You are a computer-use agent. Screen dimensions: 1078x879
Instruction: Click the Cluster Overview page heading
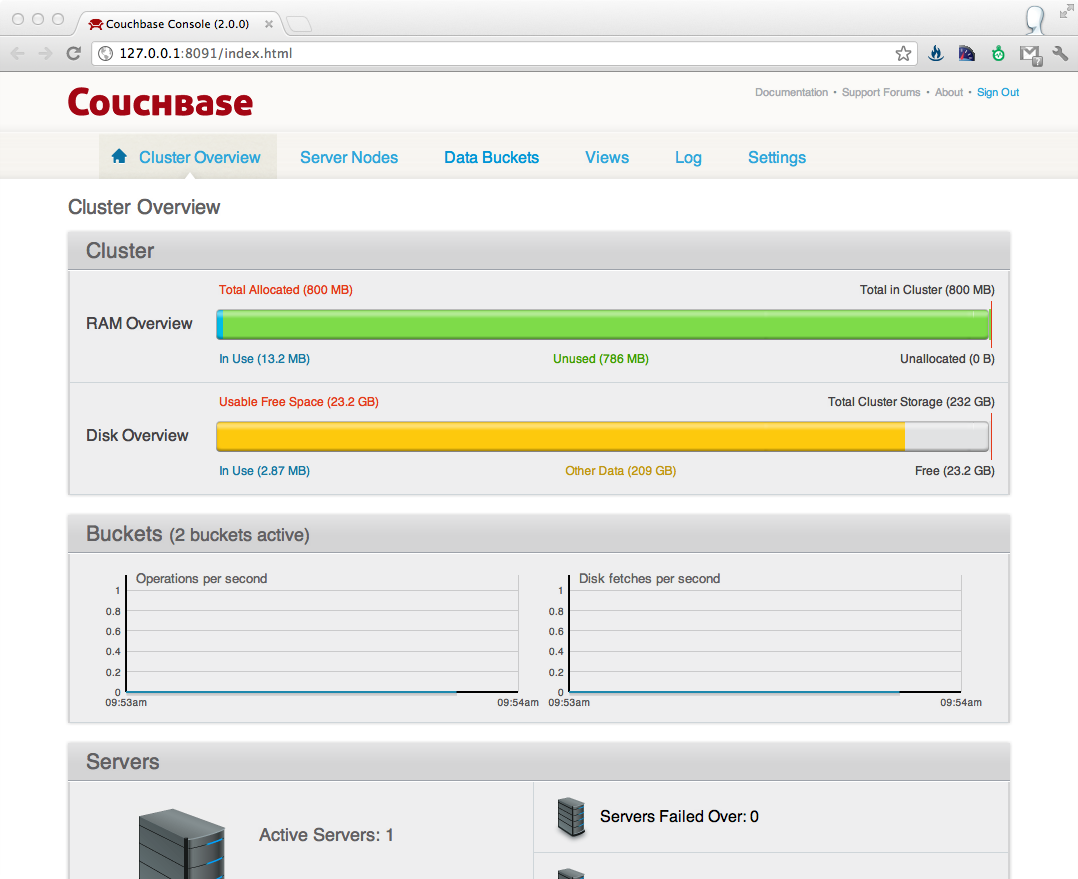[144, 207]
